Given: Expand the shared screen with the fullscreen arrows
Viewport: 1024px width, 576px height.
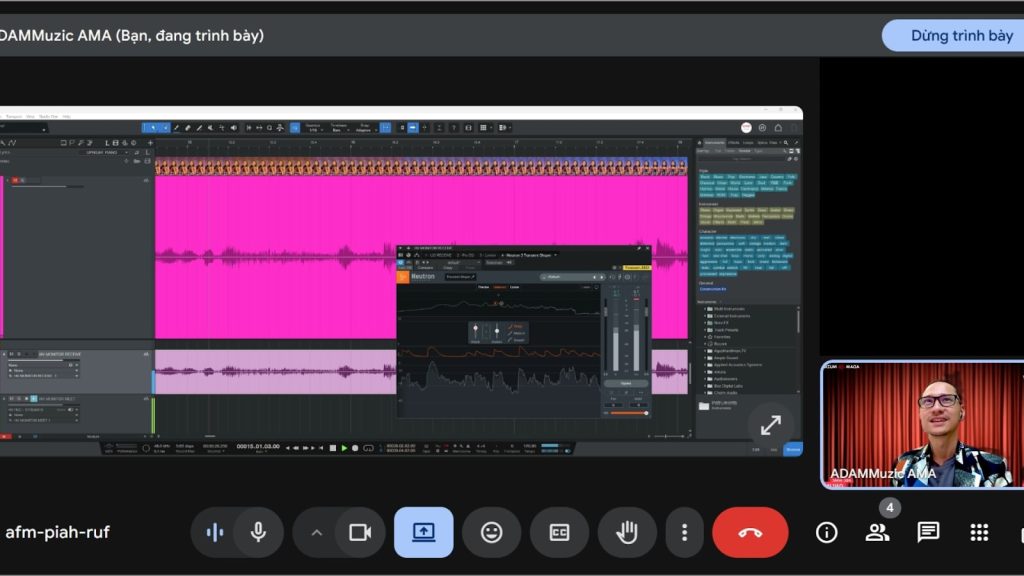Looking at the screenshot, I should coord(770,425).
